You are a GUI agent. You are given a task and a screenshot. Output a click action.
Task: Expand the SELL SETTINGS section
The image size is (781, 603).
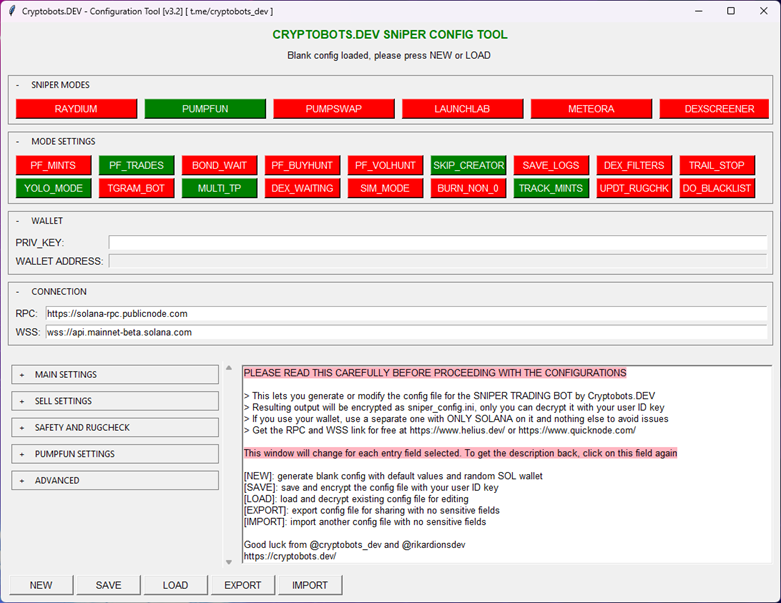tap(114, 401)
